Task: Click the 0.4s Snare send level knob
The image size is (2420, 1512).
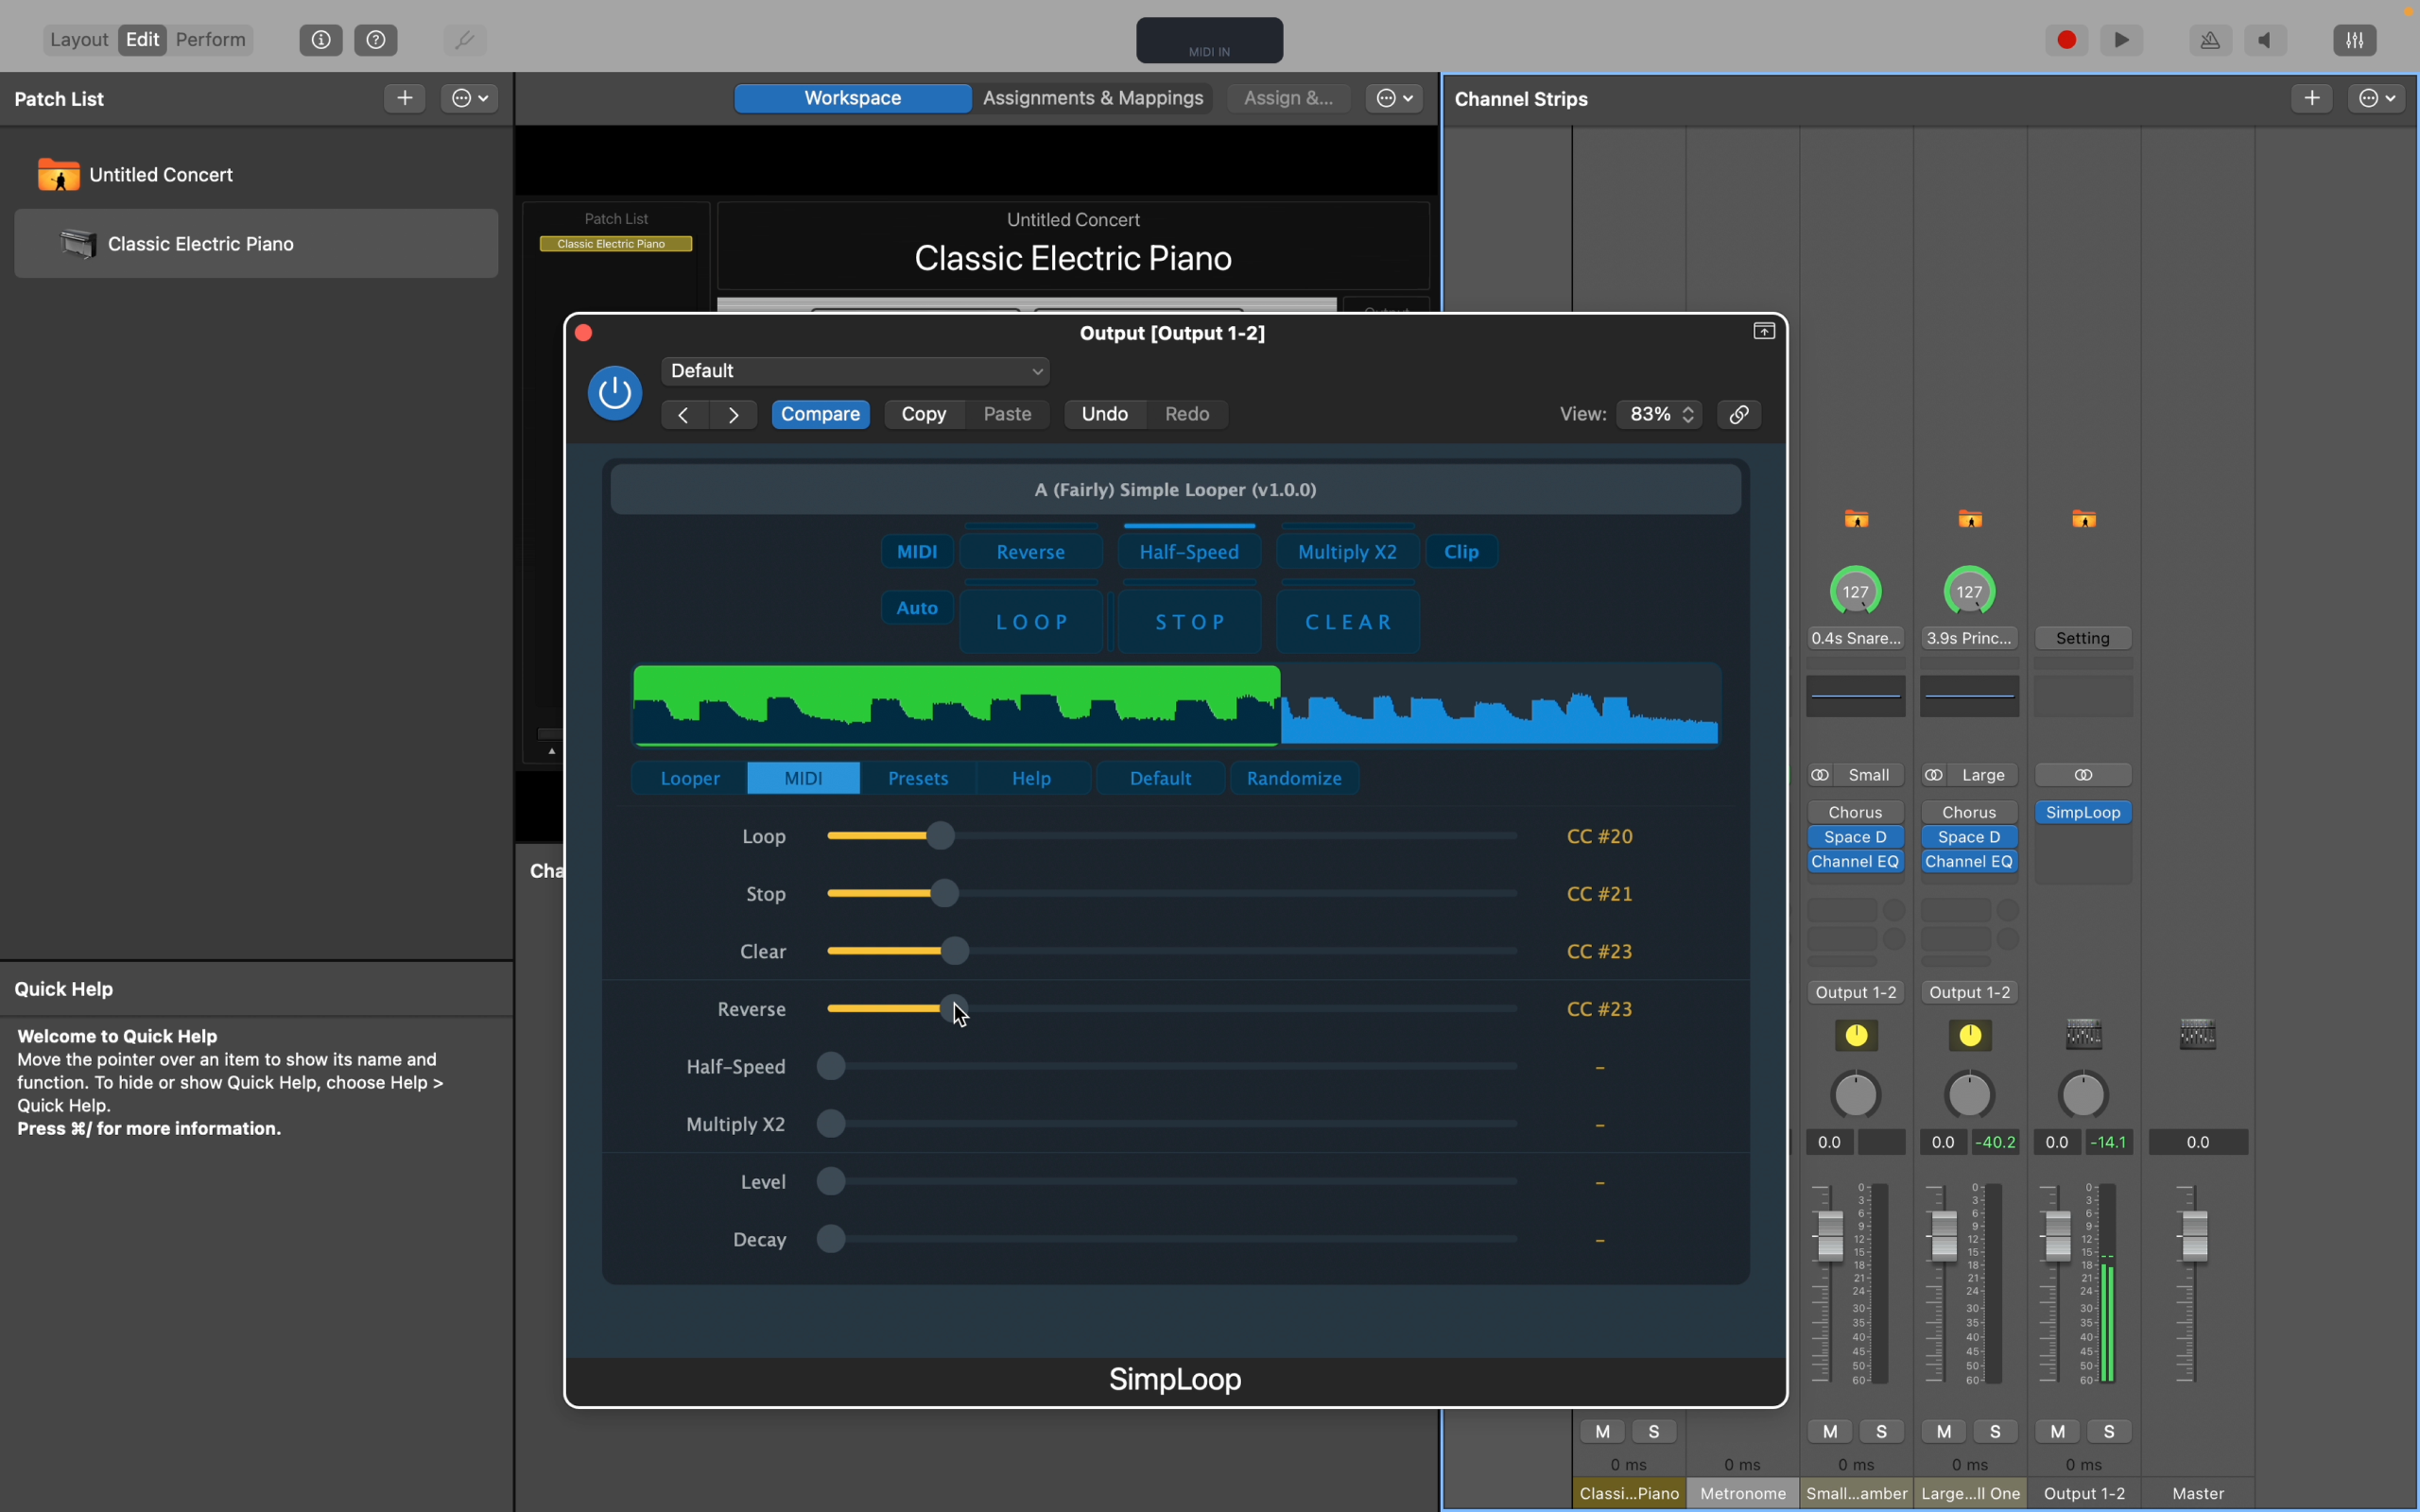Action: (1856, 591)
